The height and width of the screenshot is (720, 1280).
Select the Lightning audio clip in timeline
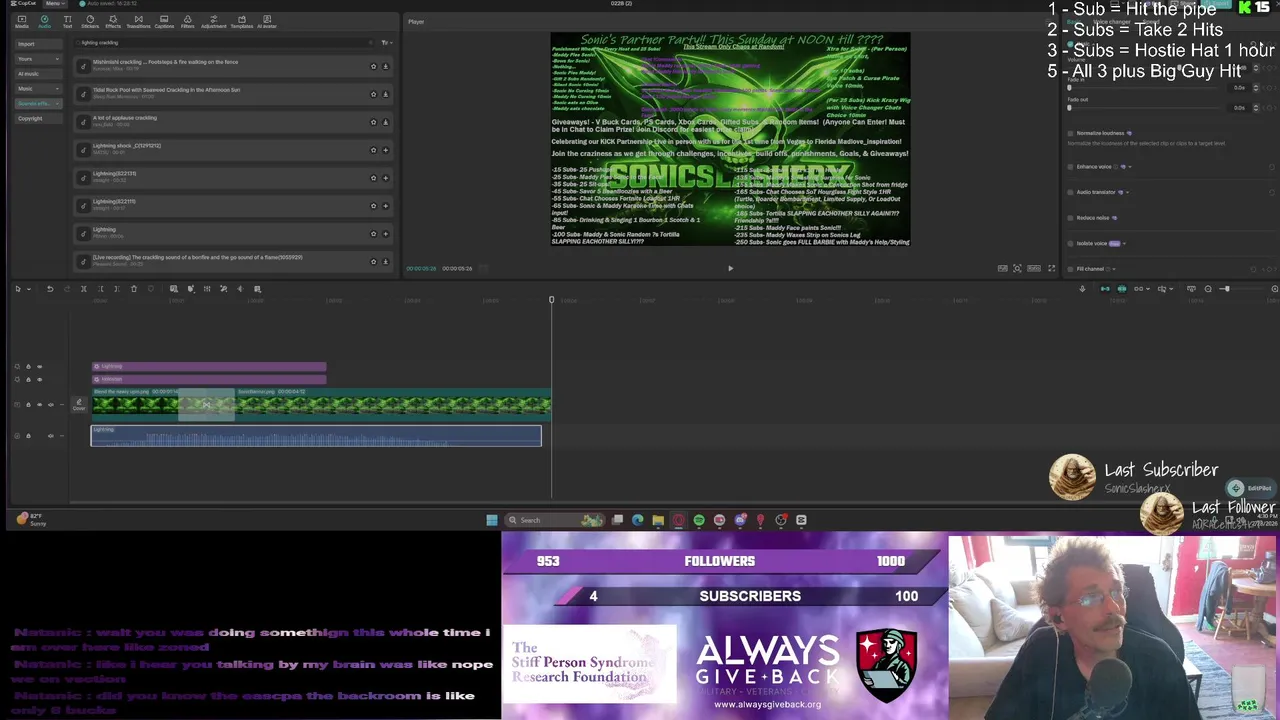[316, 436]
